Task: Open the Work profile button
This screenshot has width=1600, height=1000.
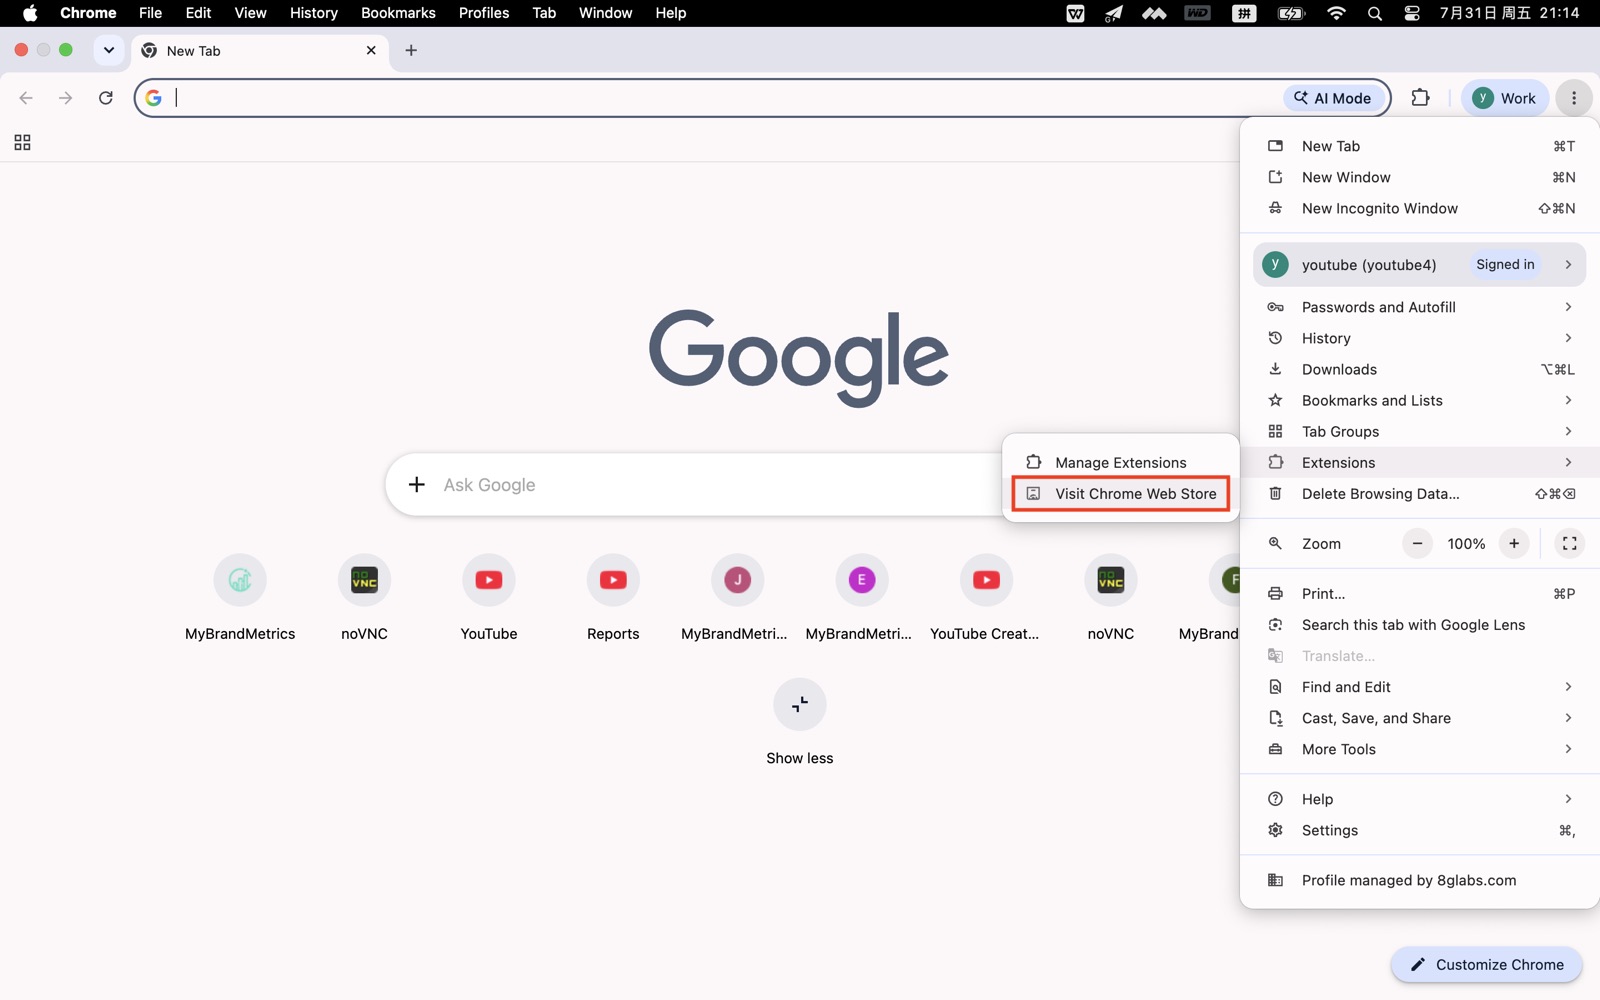Action: [1504, 98]
